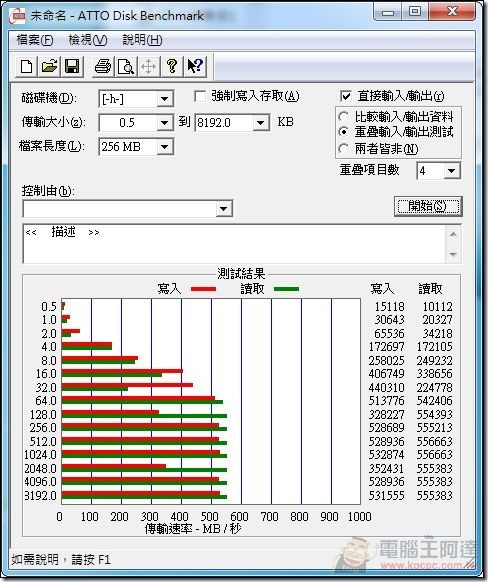Screen dimensions: 488x582
Task: Maximize the ATTO Disk Benchmark window
Action: coord(415,12)
